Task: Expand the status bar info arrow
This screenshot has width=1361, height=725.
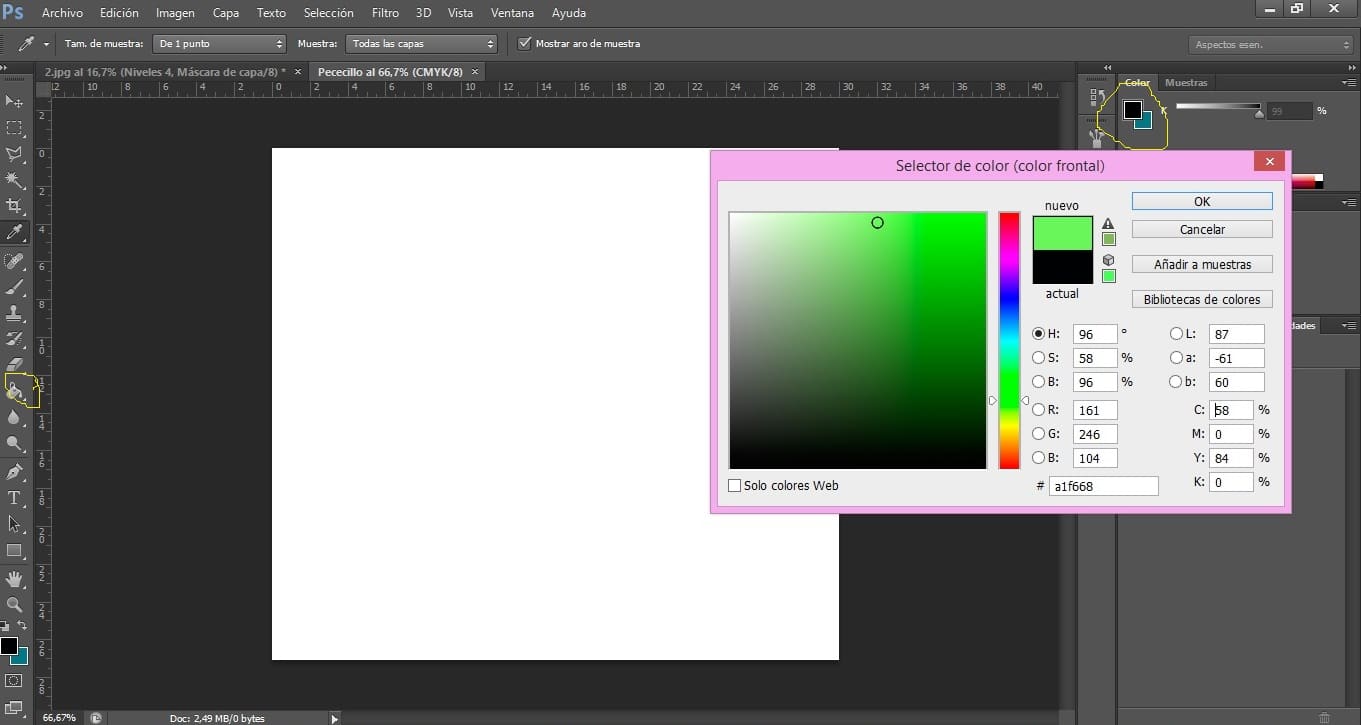Action: [x=334, y=718]
